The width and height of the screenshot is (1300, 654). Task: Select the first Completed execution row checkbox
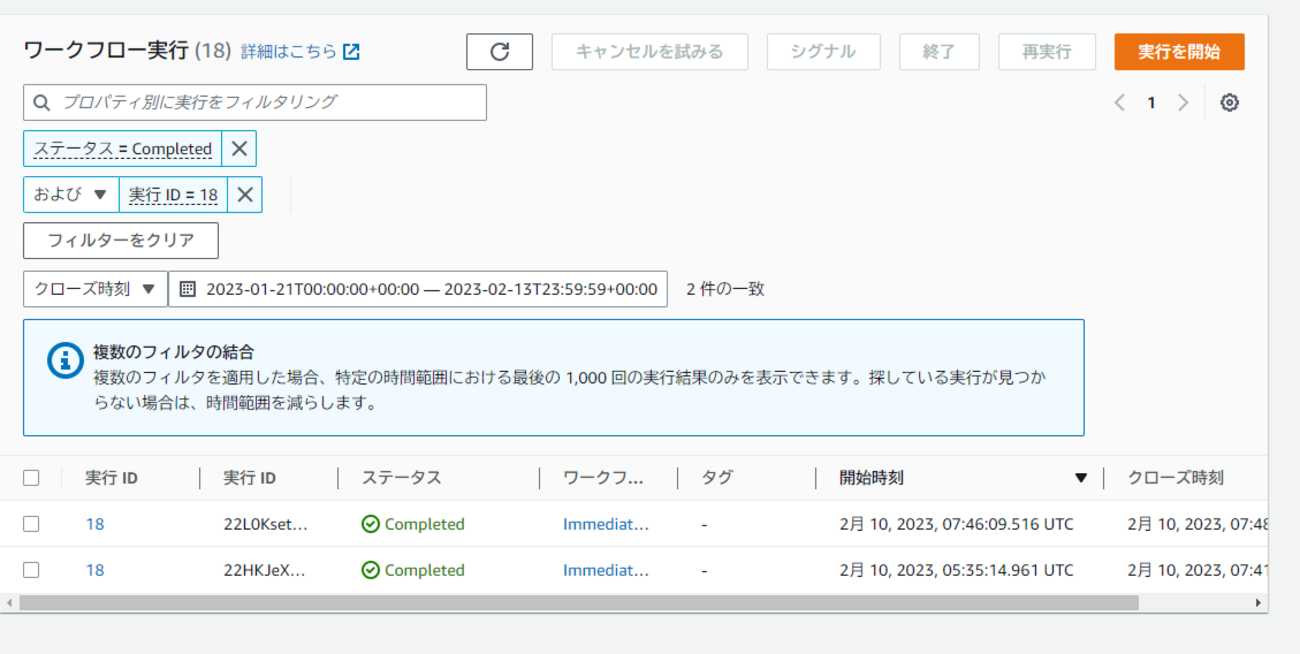click(30, 523)
